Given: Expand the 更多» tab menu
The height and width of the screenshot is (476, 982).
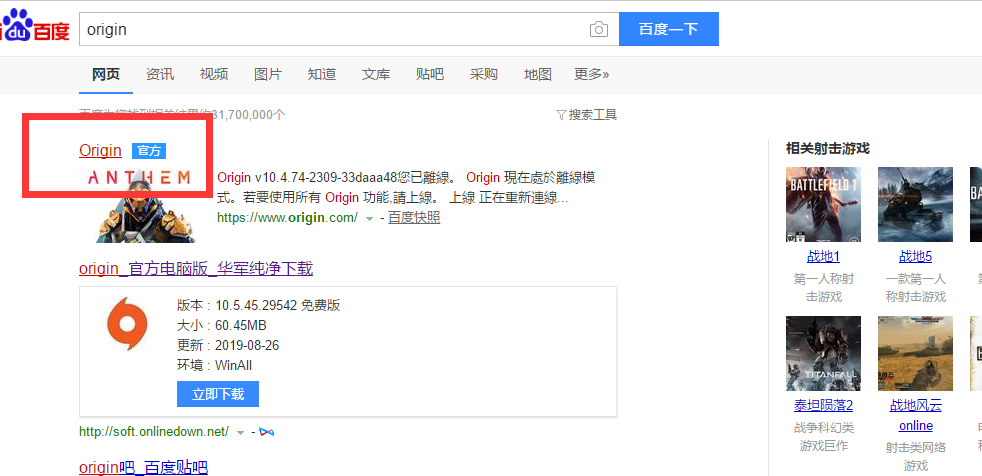Looking at the screenshot, I should click(x=591, y=74).
